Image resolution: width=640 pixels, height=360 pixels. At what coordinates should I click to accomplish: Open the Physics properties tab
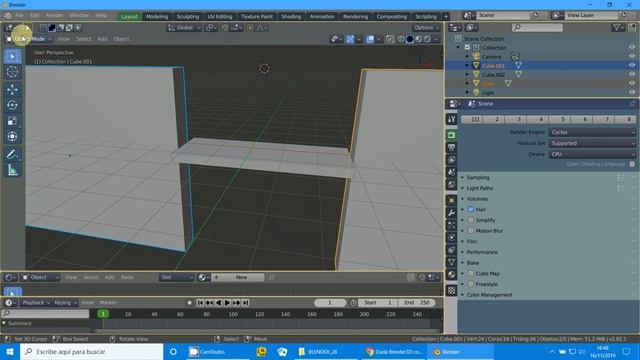click(x=451, y=238)
